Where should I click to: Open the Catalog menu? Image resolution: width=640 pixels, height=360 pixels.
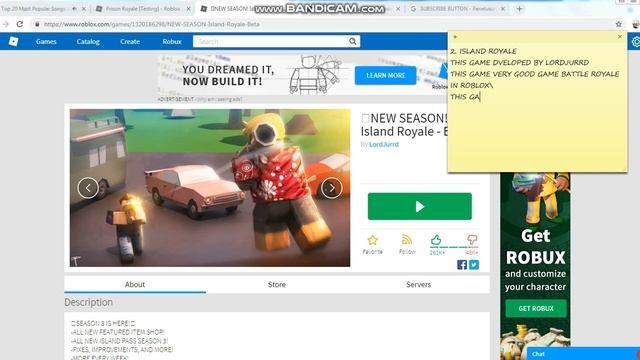click(88, 41)
